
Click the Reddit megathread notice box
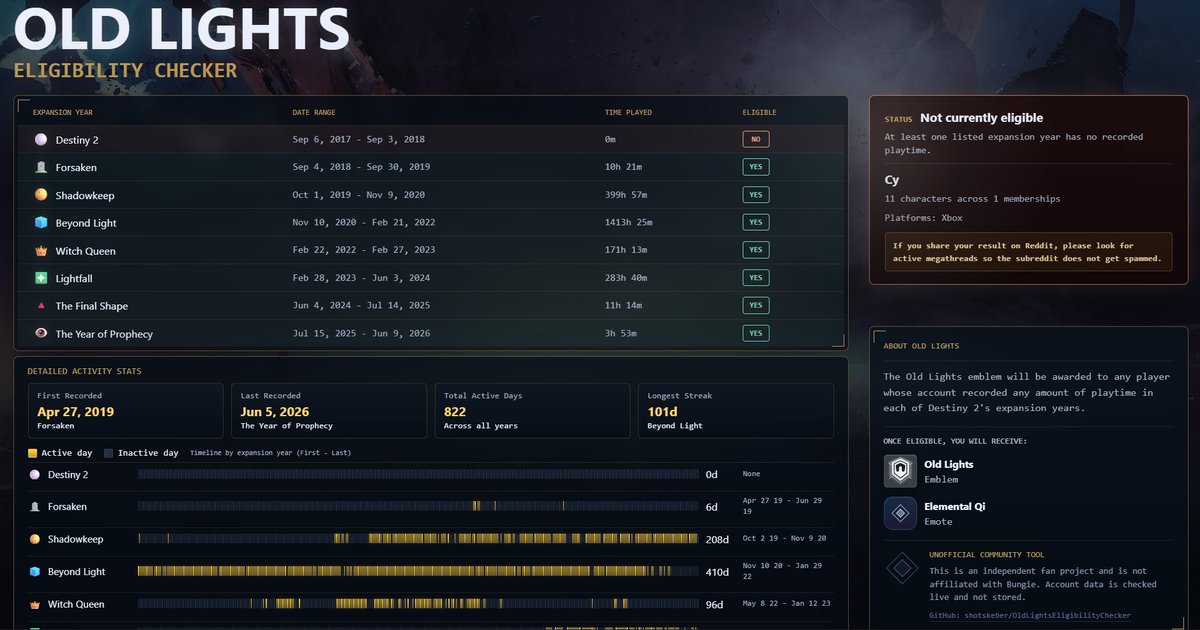pyautogui.click(x=1028, y=252)
